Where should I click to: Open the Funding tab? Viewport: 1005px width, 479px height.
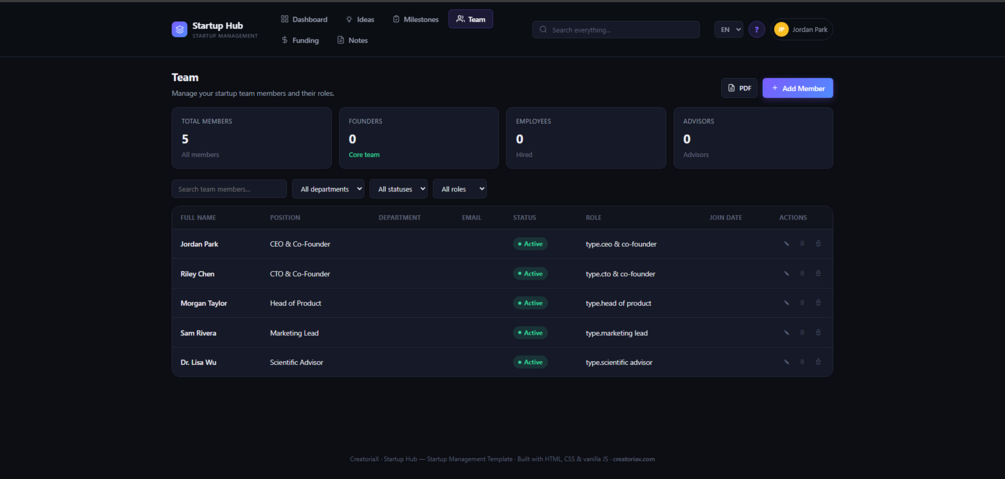tap(299, 40)
